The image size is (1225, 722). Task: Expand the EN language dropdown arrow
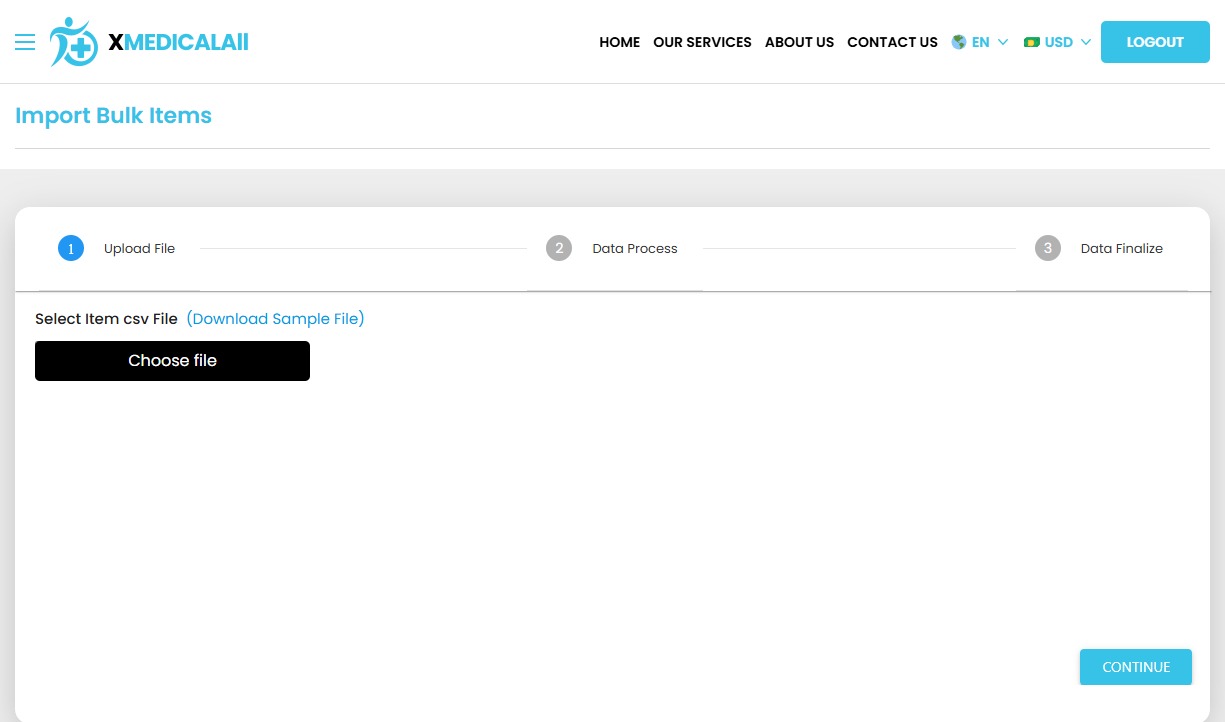[x=1003, y=42]
